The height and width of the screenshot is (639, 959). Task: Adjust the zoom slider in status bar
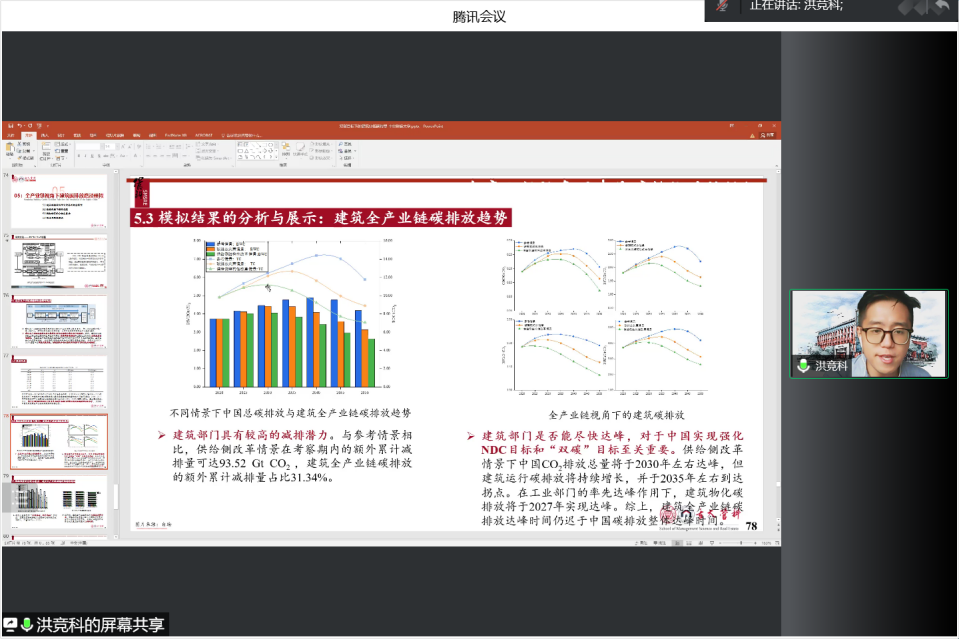[x=736, y=542]
